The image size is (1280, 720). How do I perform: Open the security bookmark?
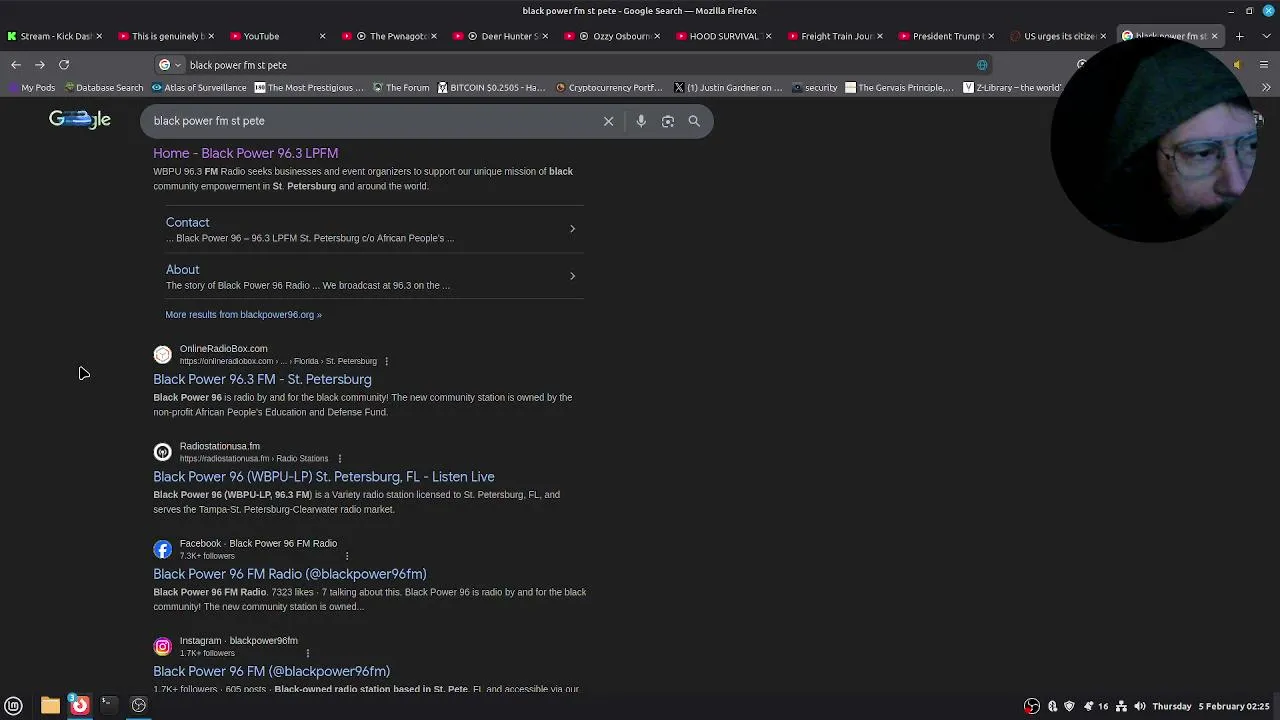click(814, 88)
